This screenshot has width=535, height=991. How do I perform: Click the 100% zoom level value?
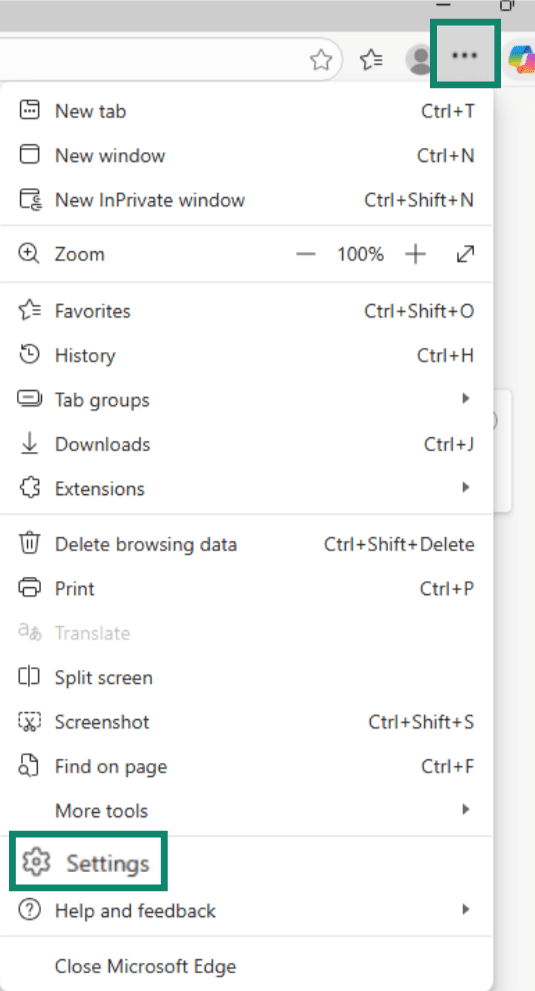360,254
